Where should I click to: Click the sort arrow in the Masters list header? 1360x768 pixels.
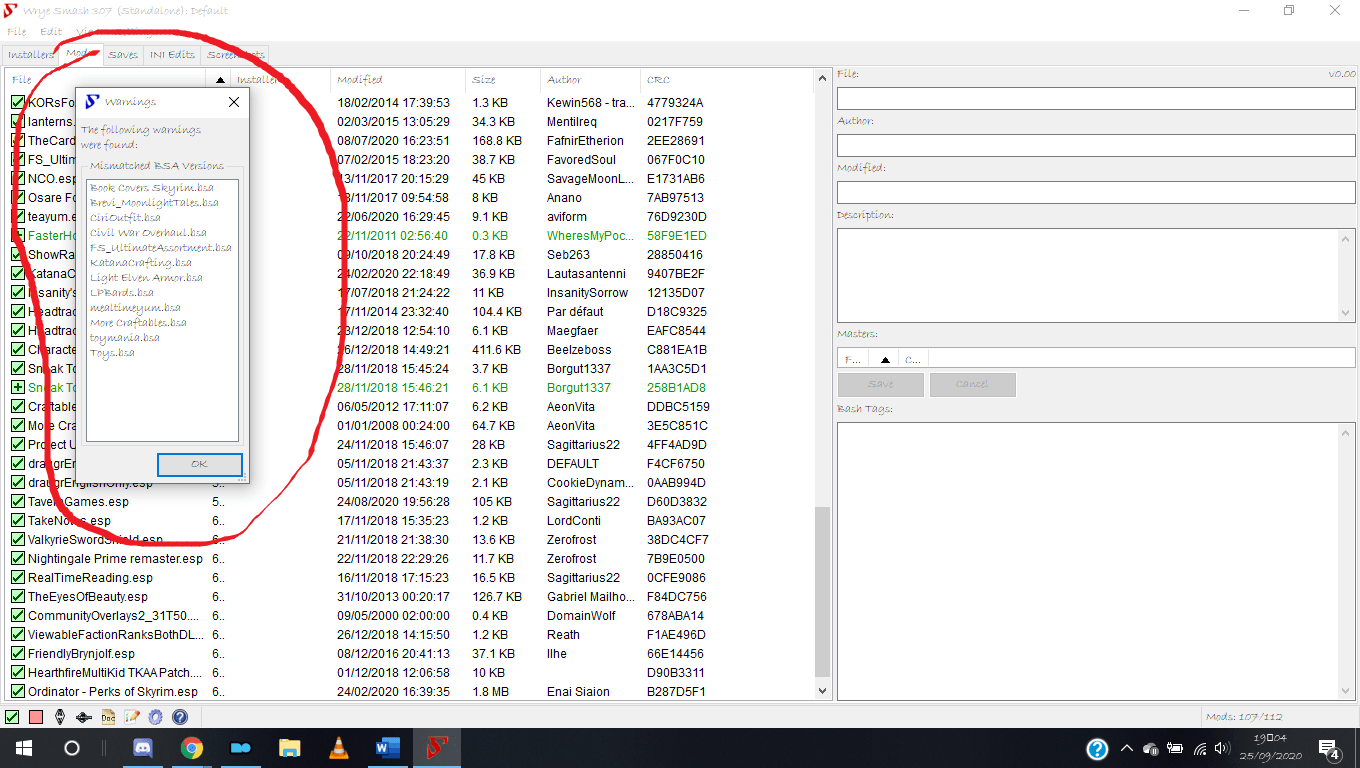coord(884,359)
